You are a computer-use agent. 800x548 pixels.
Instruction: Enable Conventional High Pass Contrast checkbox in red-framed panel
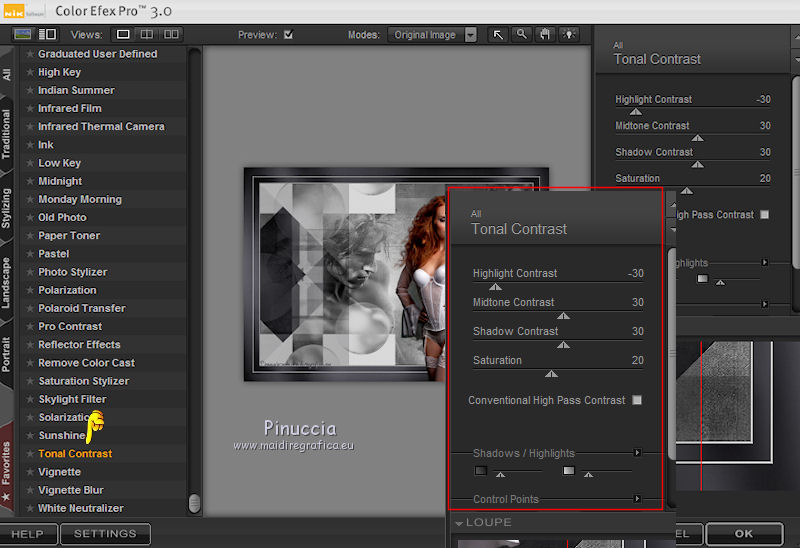pos(637,400)
